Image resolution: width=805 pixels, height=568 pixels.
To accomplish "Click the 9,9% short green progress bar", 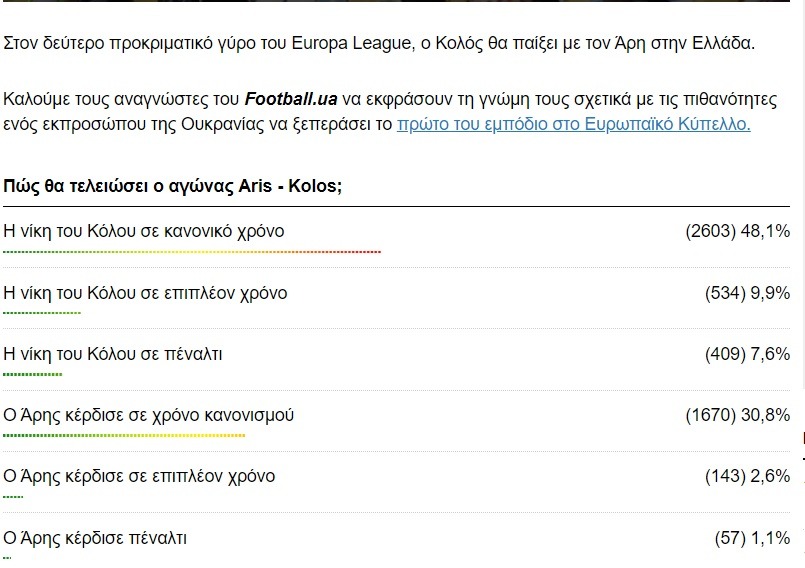I will (x=42, y=313).
